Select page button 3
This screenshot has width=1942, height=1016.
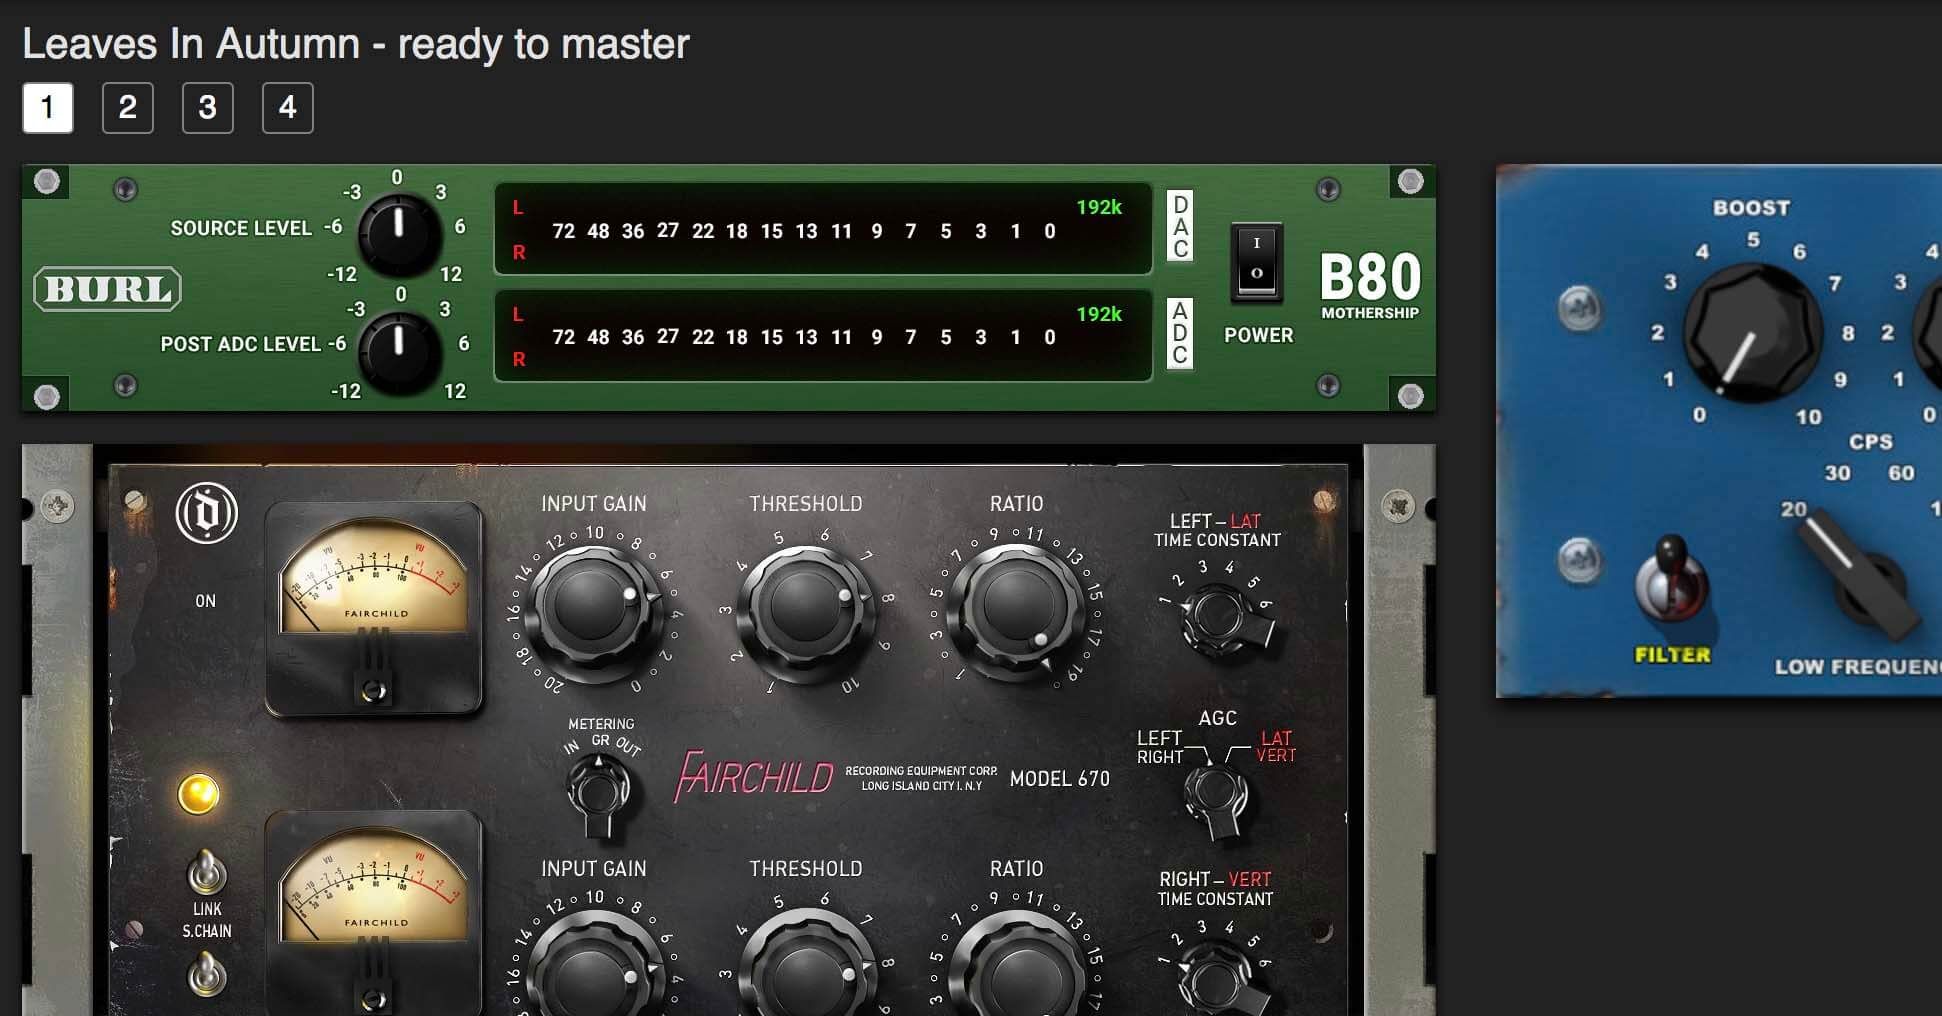(x=208, y=108)
